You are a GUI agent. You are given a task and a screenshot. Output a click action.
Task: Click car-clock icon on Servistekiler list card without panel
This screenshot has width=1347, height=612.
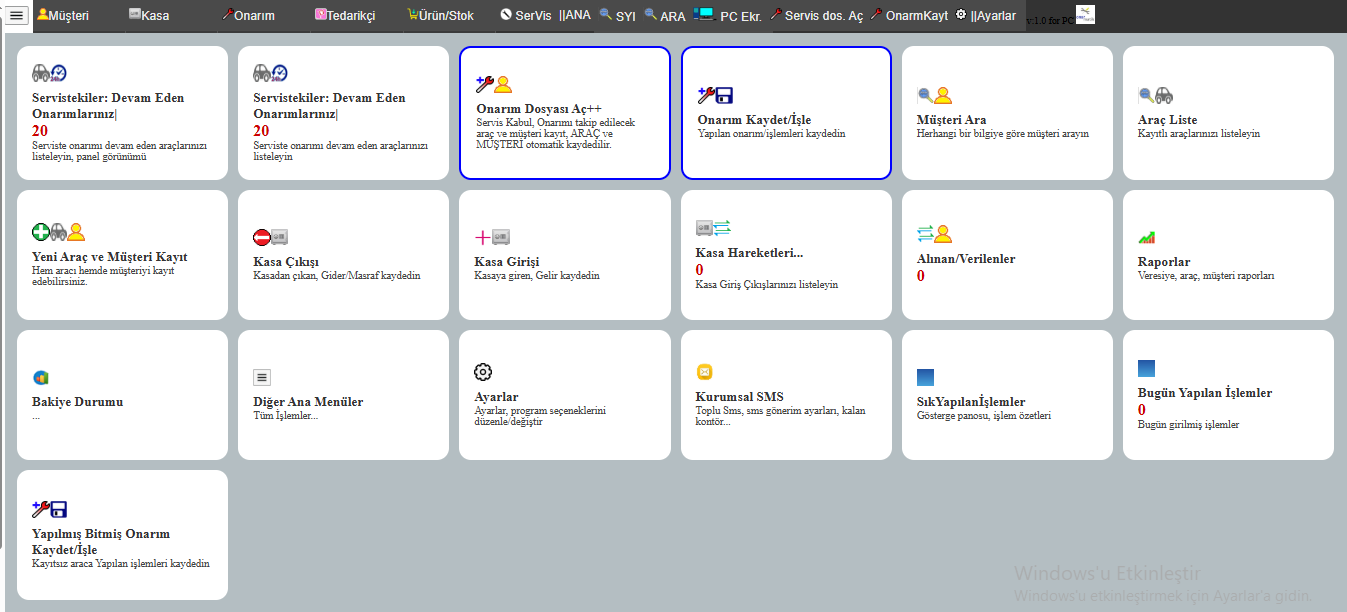pyautogui.click(x=270, y=73)
